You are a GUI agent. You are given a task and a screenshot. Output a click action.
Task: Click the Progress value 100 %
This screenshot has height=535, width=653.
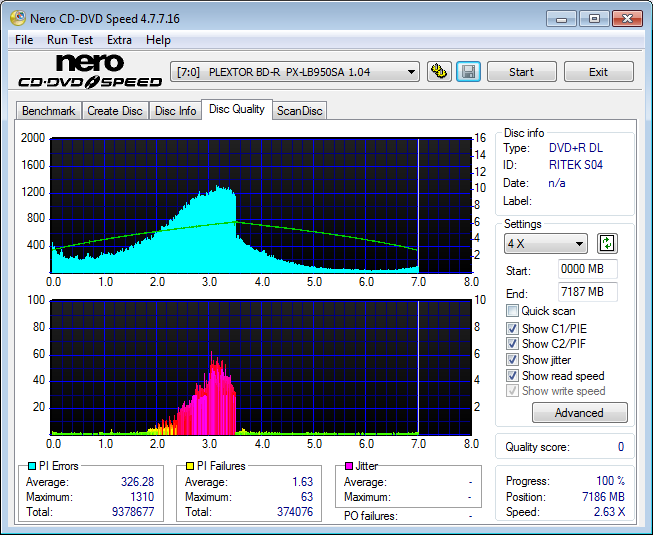(611, 481)
